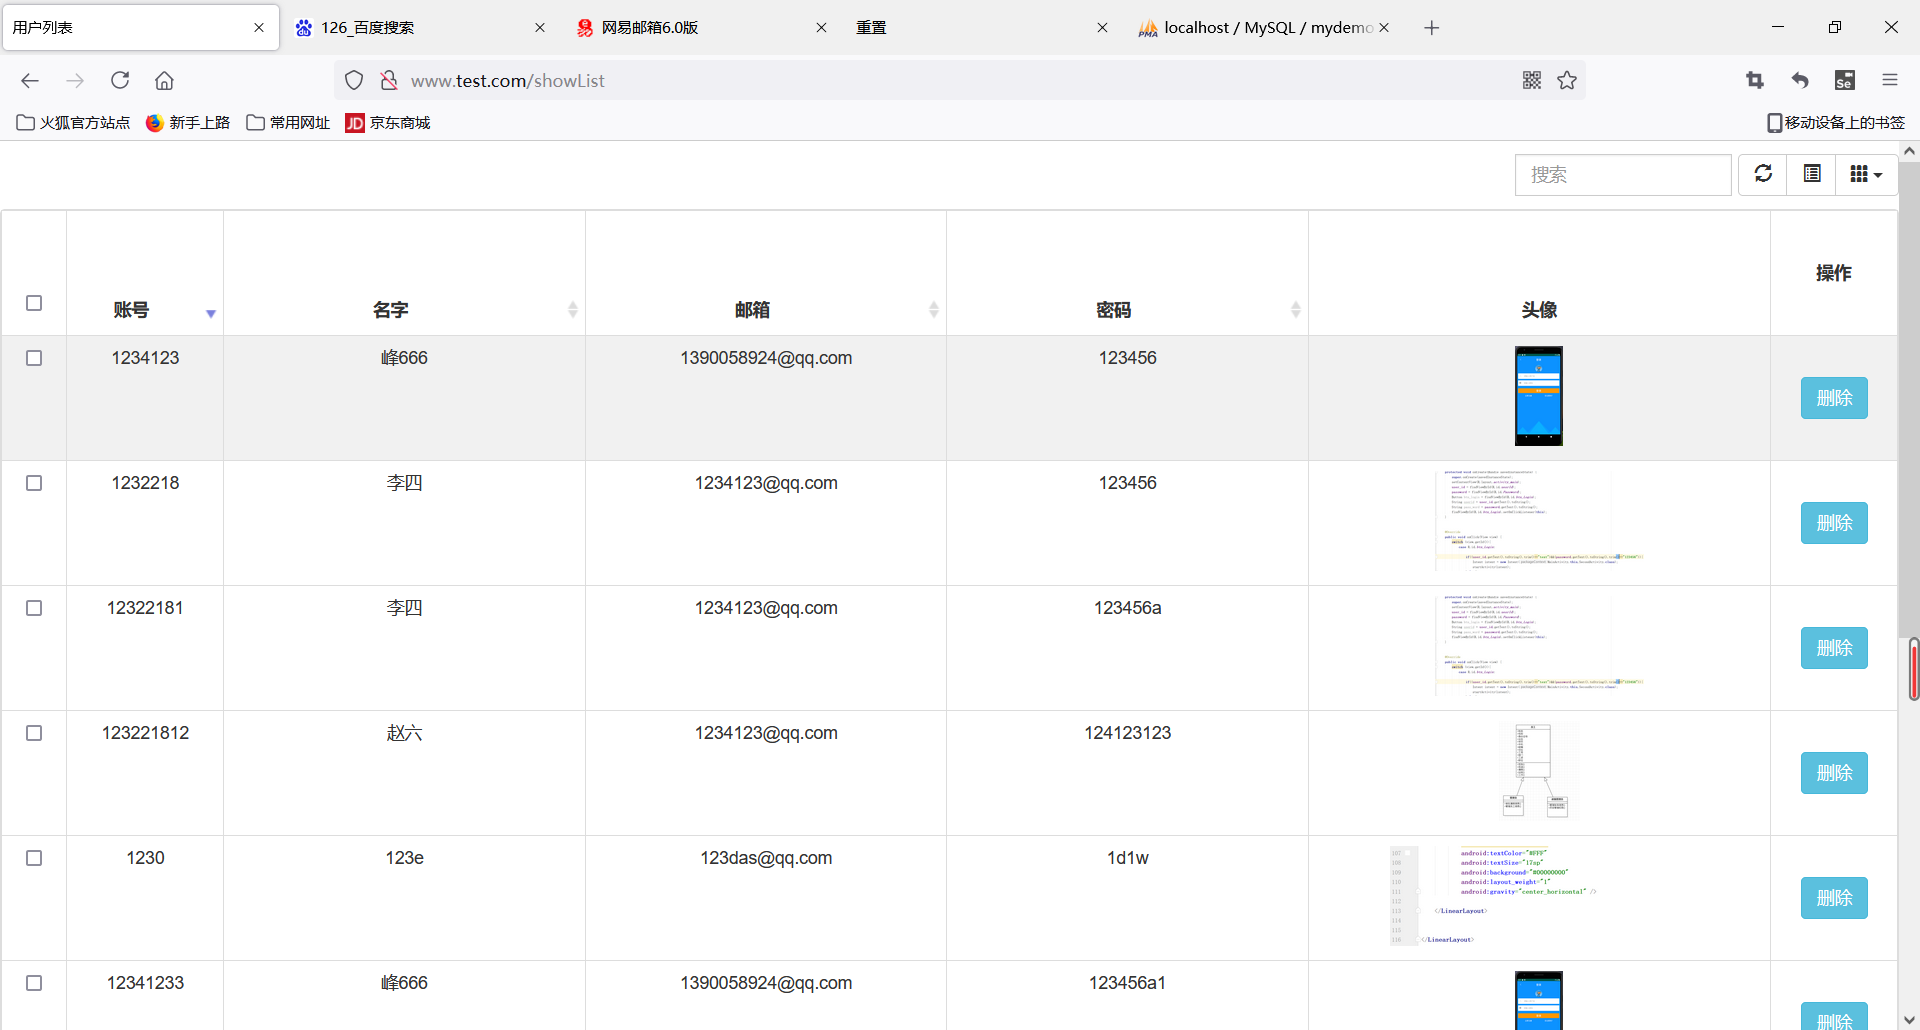Close the 126_百度搜索 tab
Viewport: 1920px width, 1030px height.
tap(540, 28)
